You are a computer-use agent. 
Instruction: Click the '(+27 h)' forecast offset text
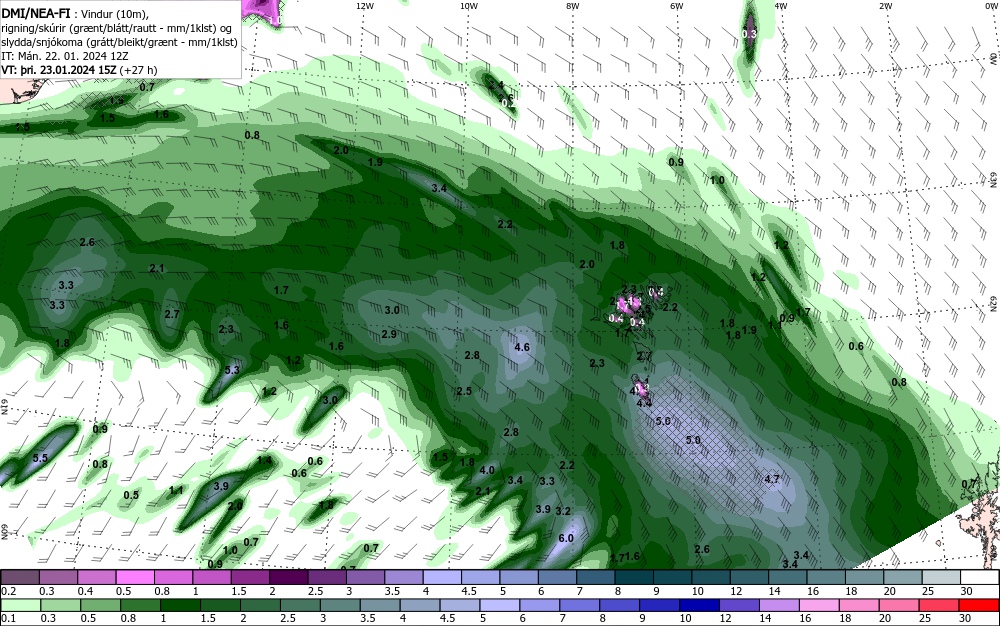tap(139, 70)
